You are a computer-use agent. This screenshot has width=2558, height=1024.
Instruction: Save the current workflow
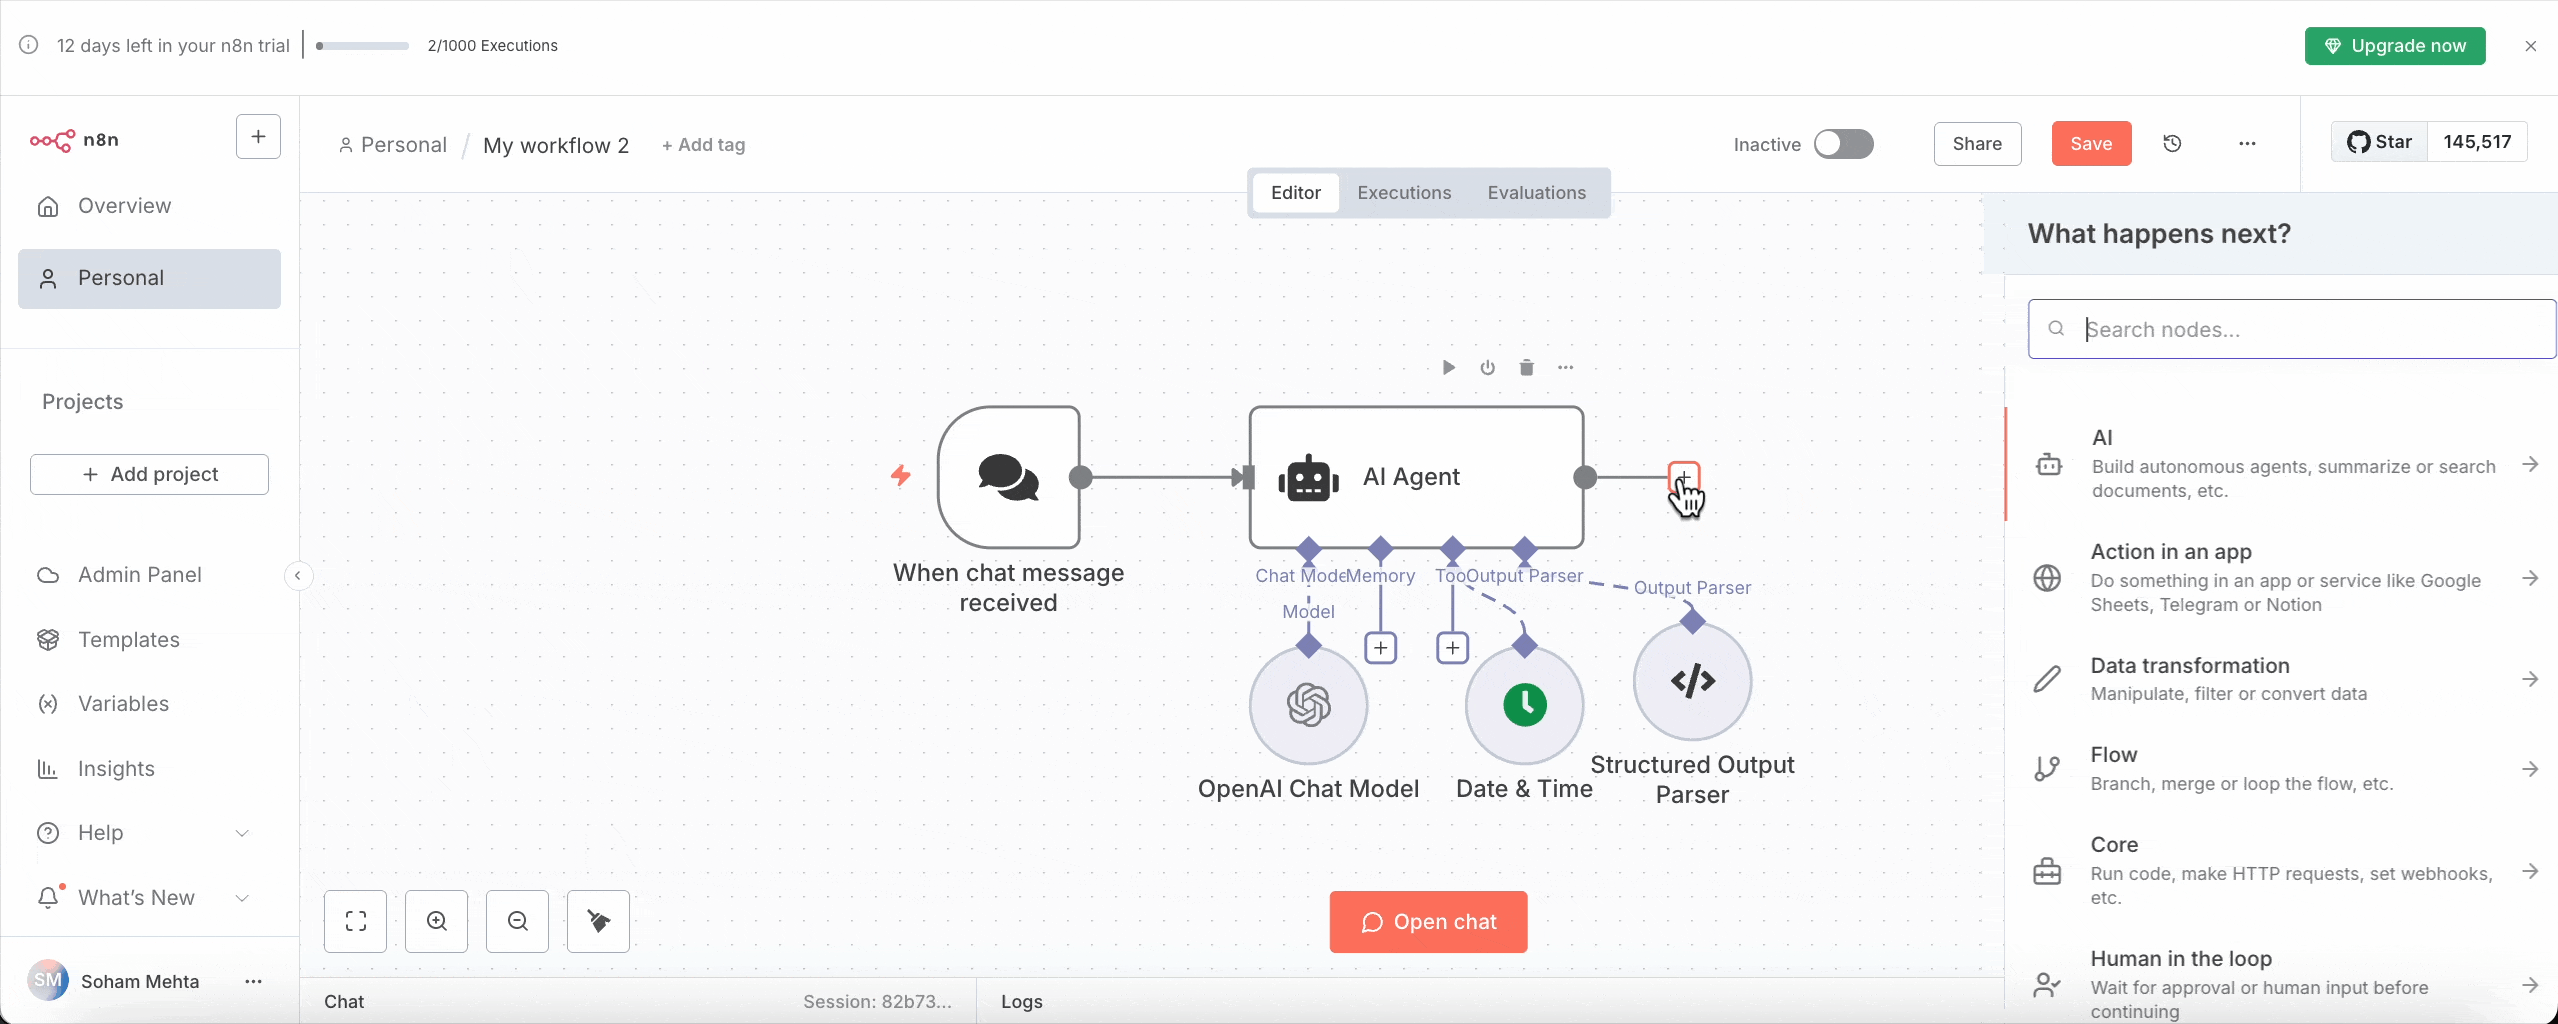2091,143
